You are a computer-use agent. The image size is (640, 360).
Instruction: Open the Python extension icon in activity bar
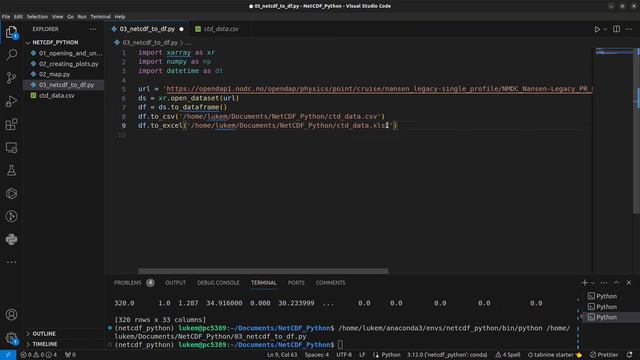(x=11, y=239)
